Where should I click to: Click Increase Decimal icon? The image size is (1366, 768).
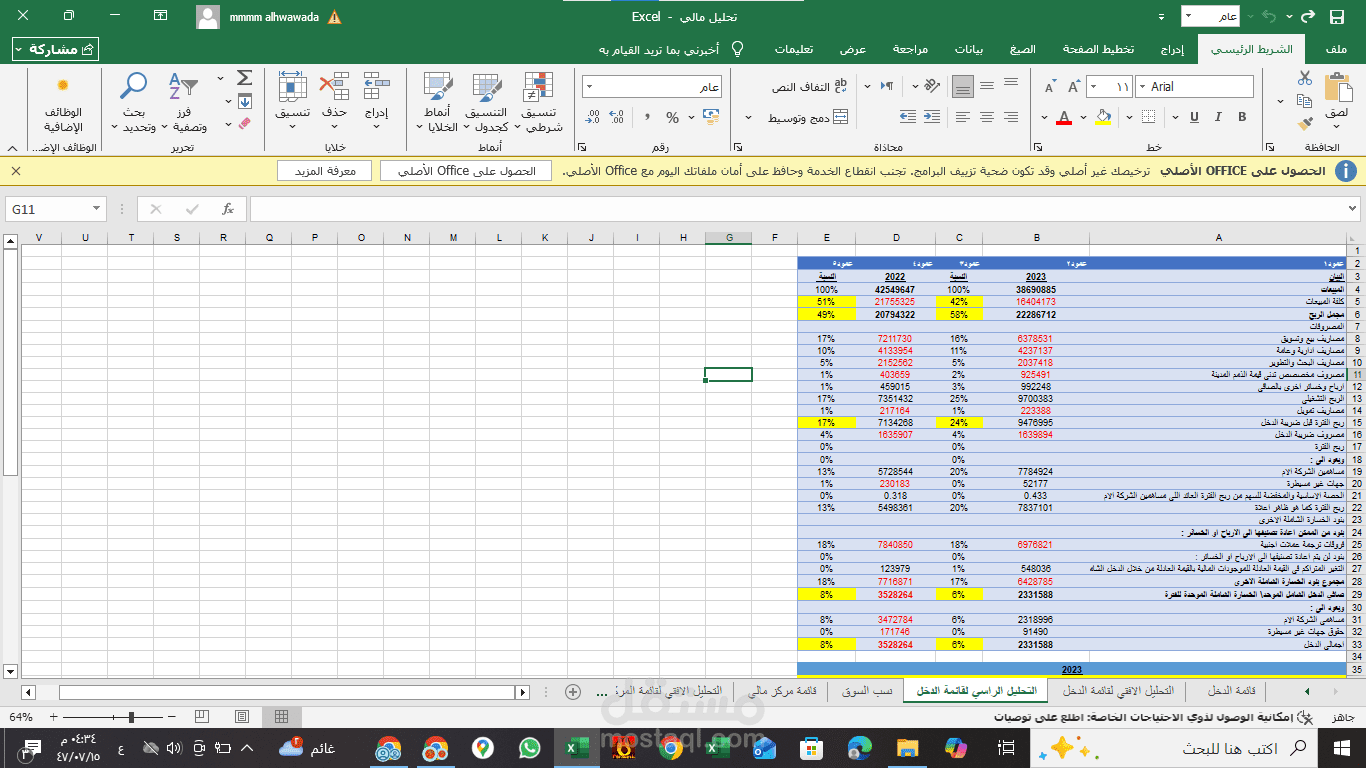pyautogui.click(x=618, y=117)
